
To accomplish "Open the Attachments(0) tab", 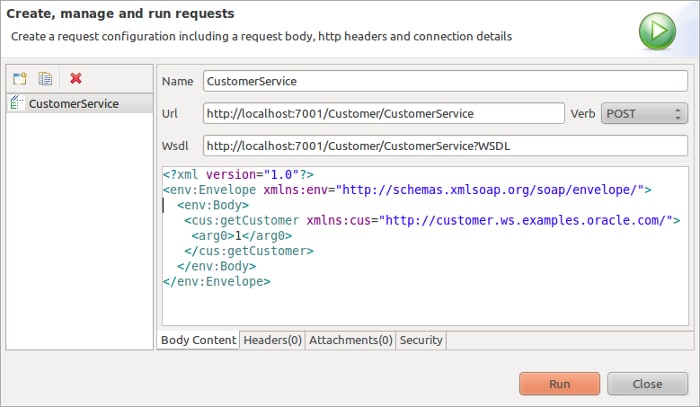I will tap(350, 340).
